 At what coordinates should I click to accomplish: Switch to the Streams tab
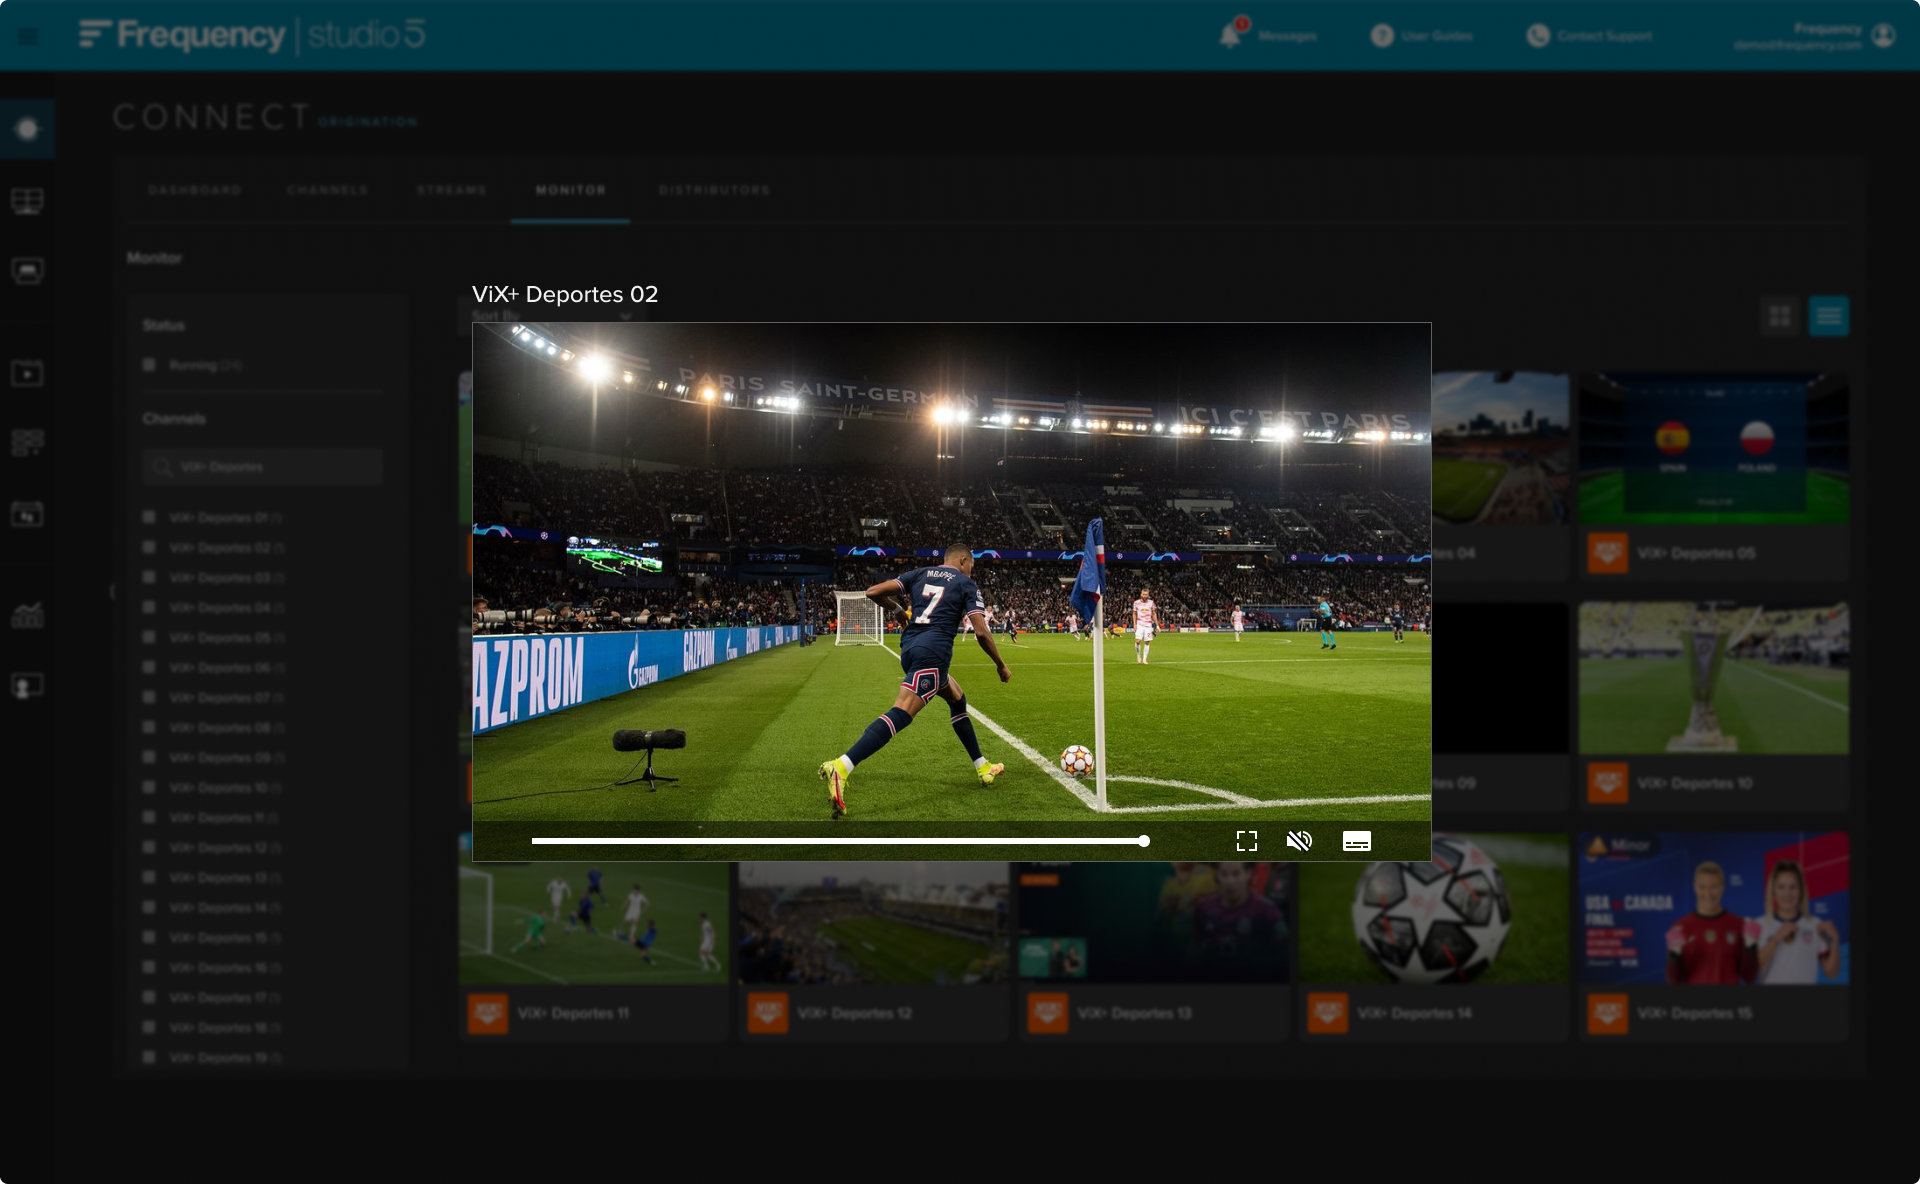click(x=452, y=190)
